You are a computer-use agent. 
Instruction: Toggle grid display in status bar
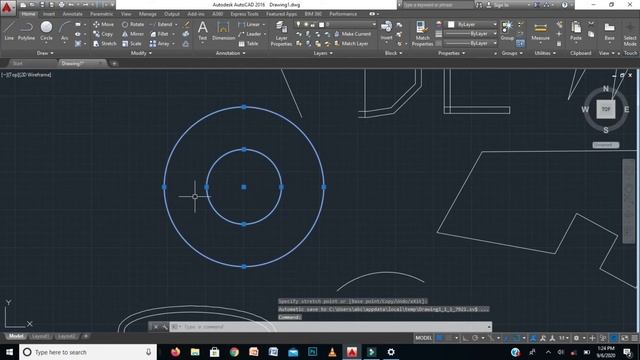[x=440, y=338]
